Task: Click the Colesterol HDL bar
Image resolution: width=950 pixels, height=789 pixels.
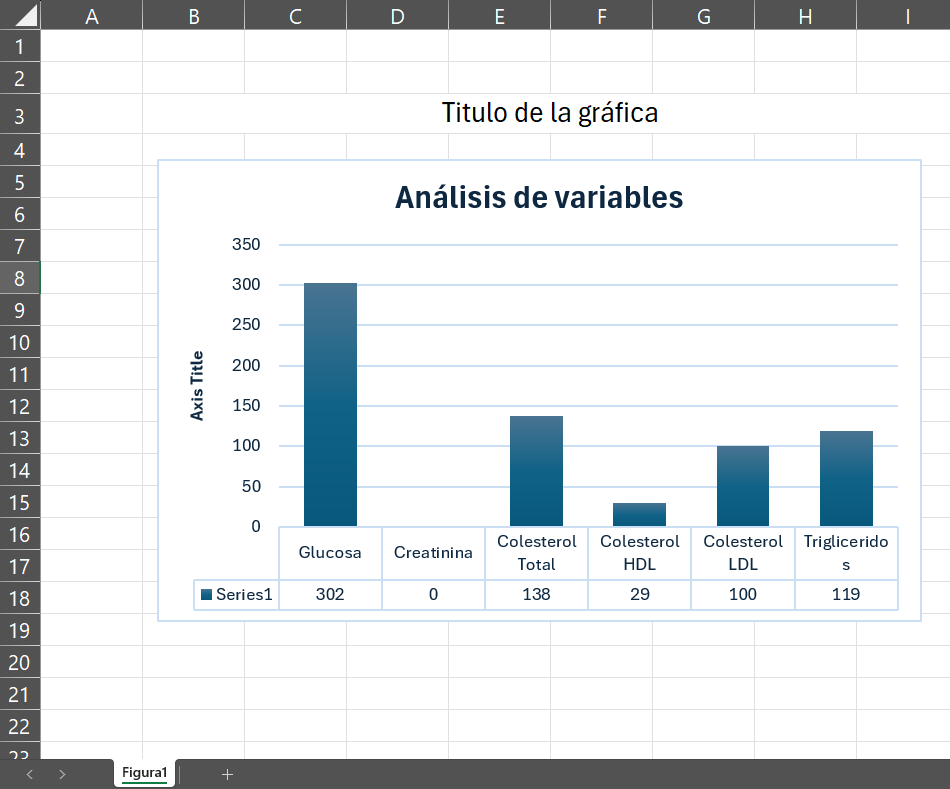Action: tap(639, 515)
